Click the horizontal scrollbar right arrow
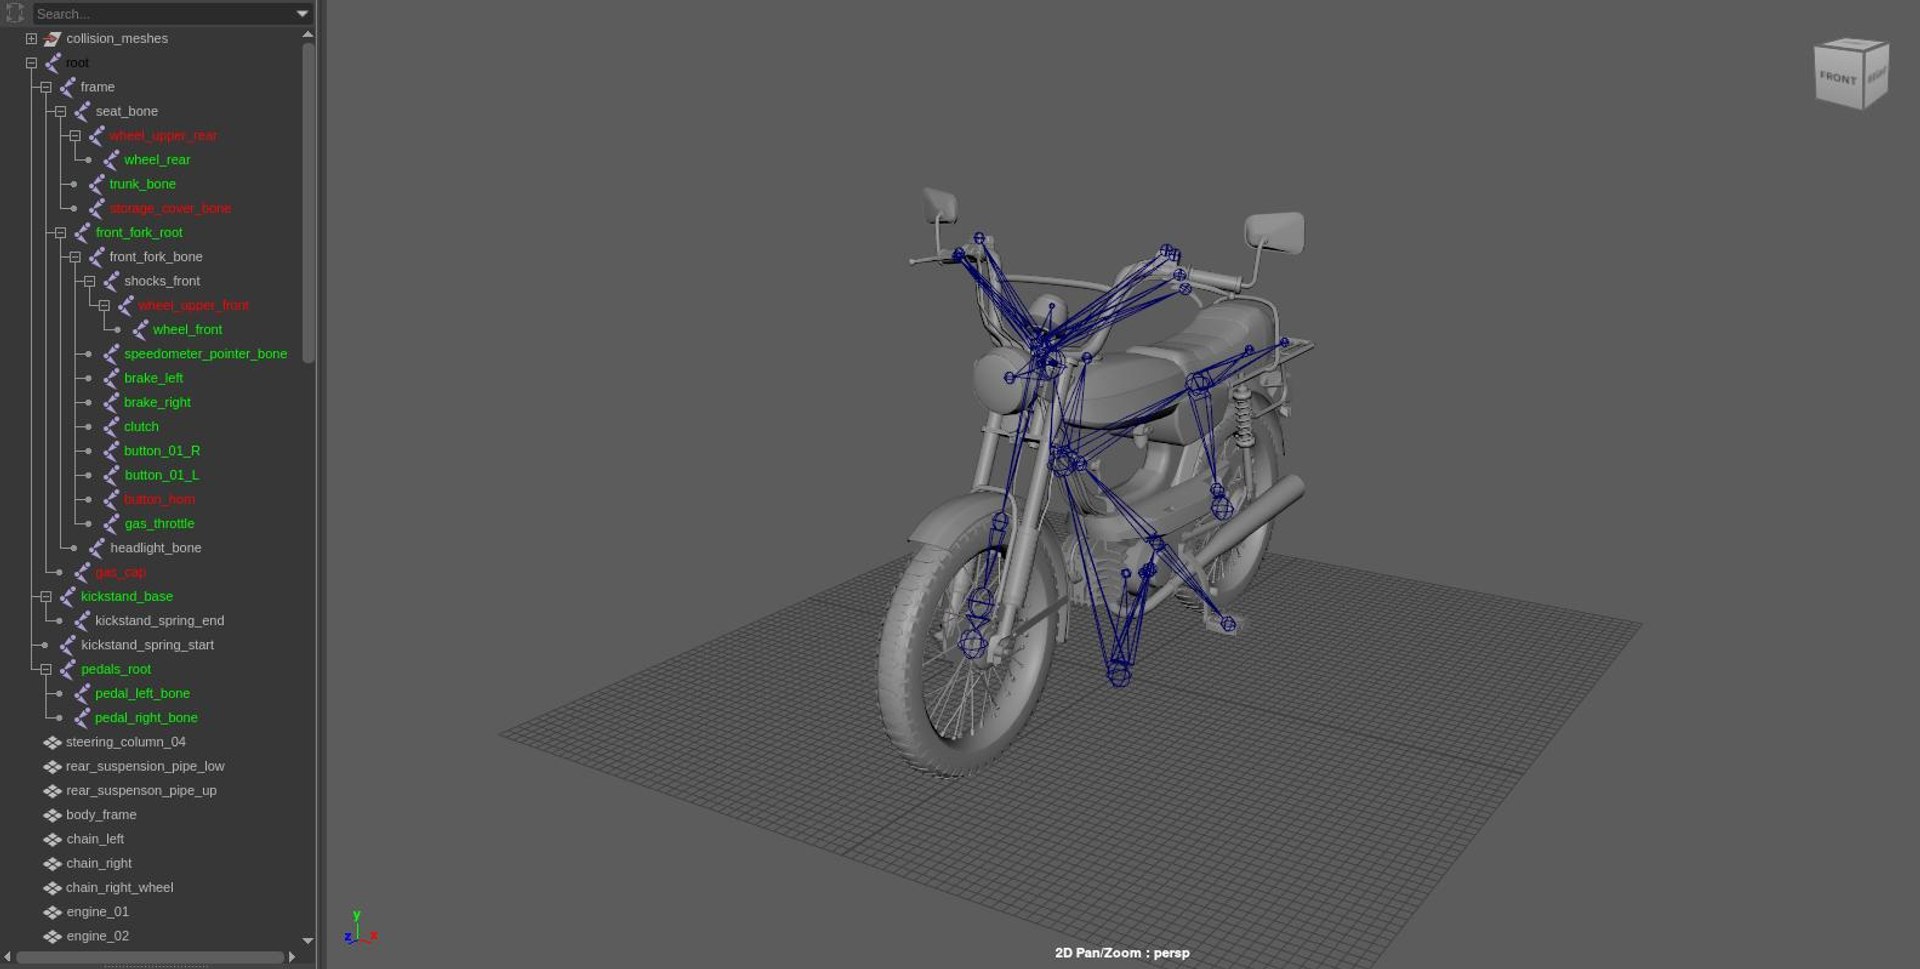The height and width of the screenshot is (969, 1920). [x=292, y=957]
